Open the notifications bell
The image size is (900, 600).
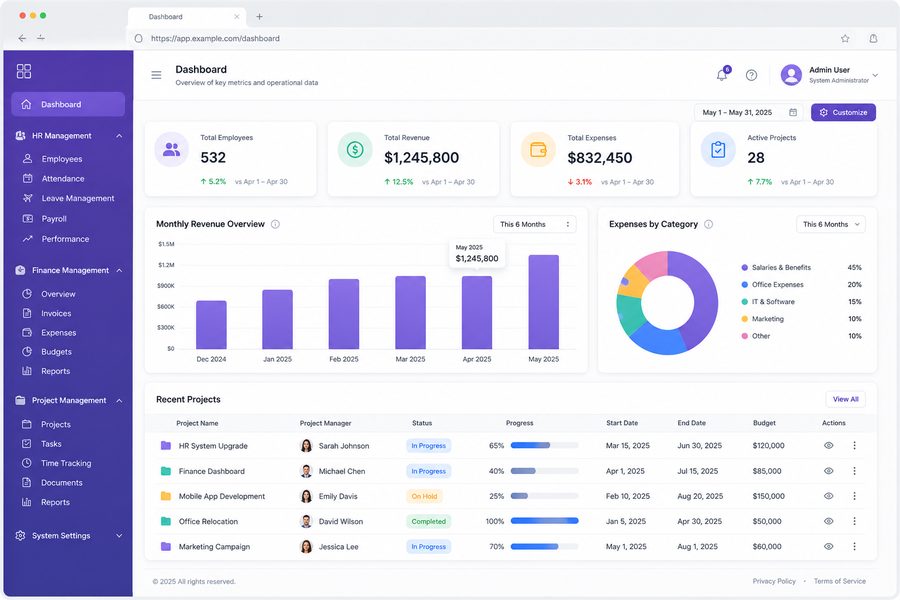722,75
